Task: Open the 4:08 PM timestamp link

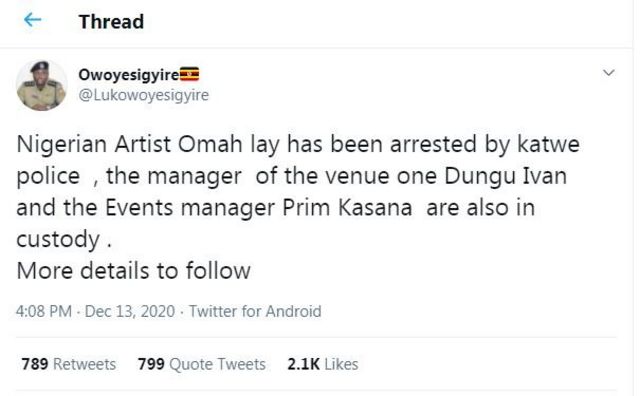Action: click(x=44, y=311)
